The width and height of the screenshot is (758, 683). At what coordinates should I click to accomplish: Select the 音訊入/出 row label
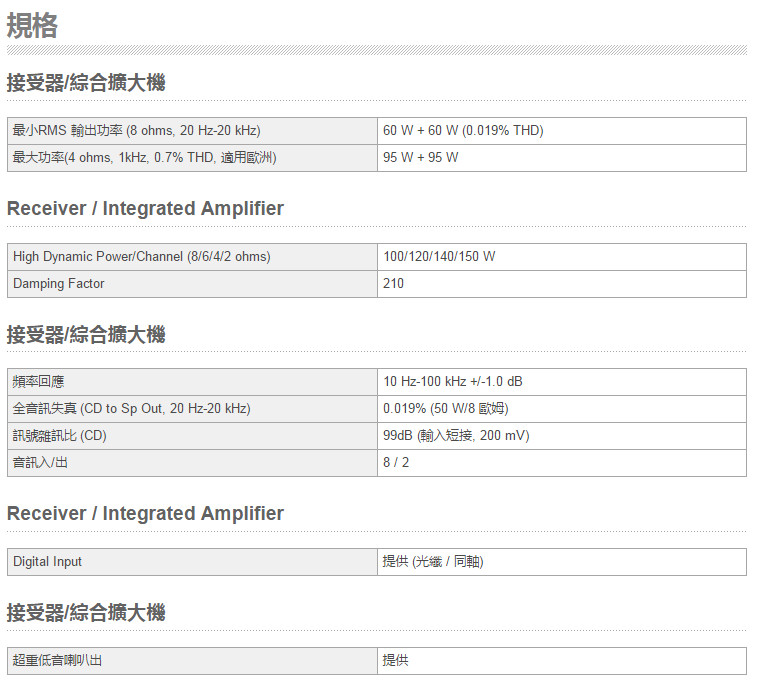click(x=41, y=463)
